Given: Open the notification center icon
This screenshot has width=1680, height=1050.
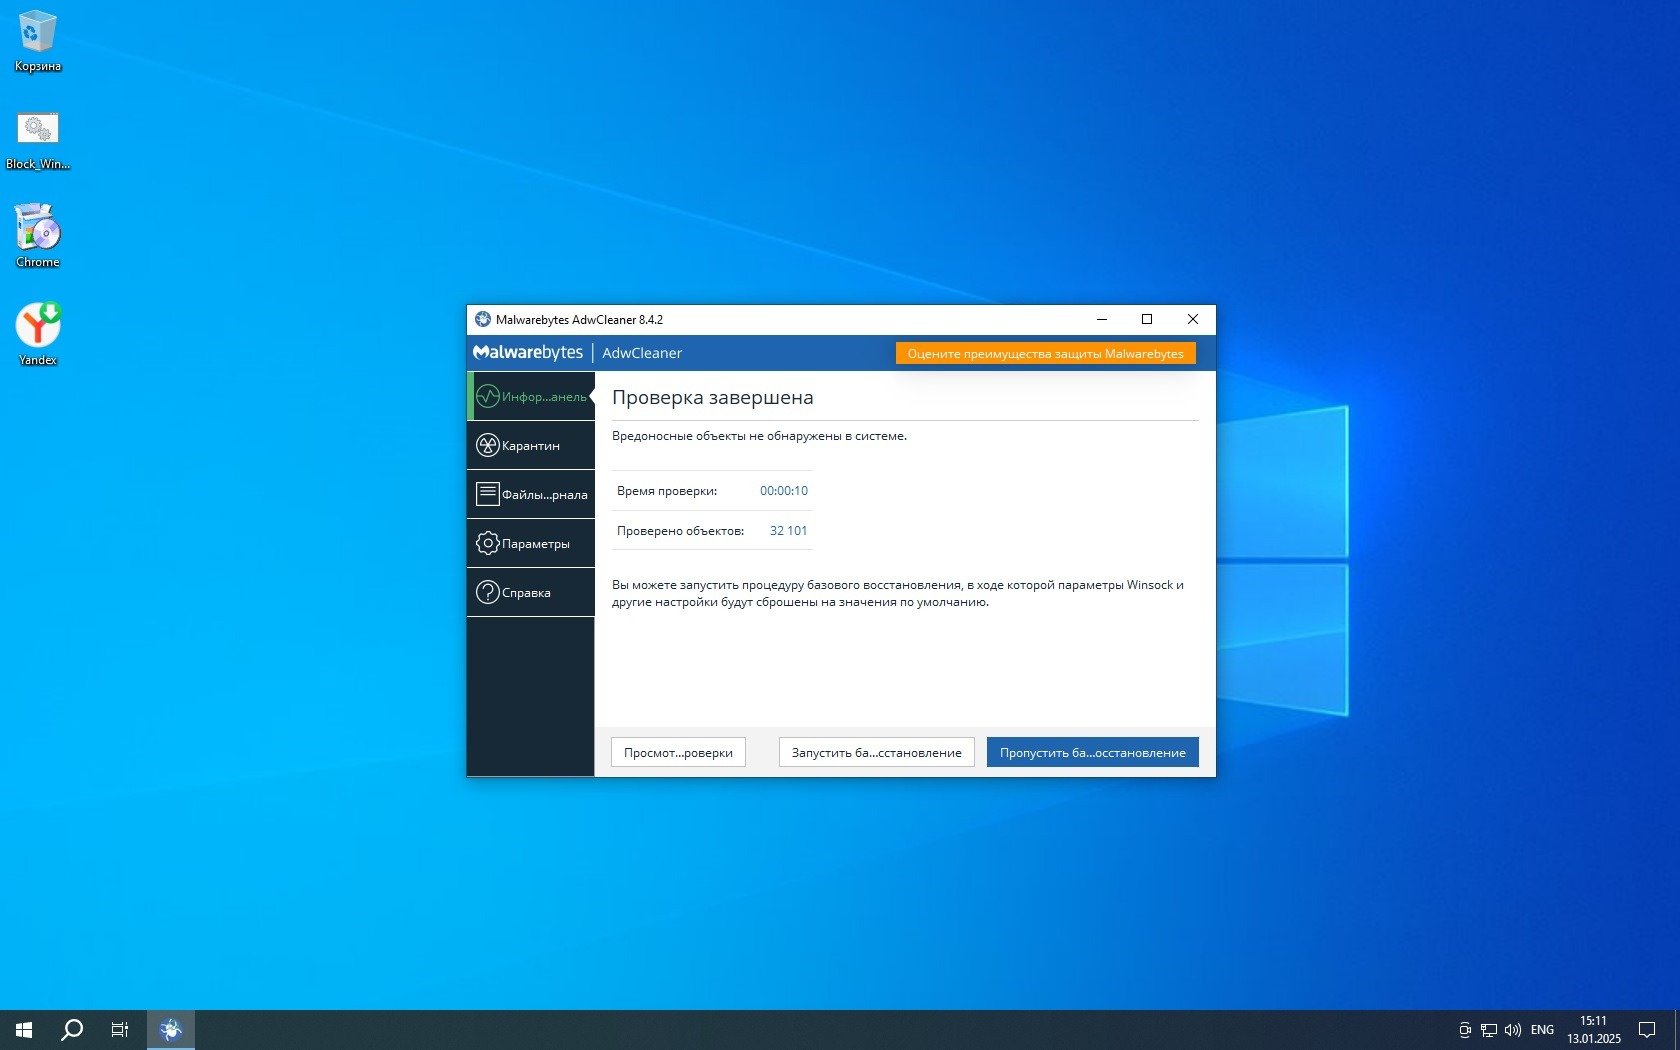Looking at the screenshot, I should [1646, 1030].
